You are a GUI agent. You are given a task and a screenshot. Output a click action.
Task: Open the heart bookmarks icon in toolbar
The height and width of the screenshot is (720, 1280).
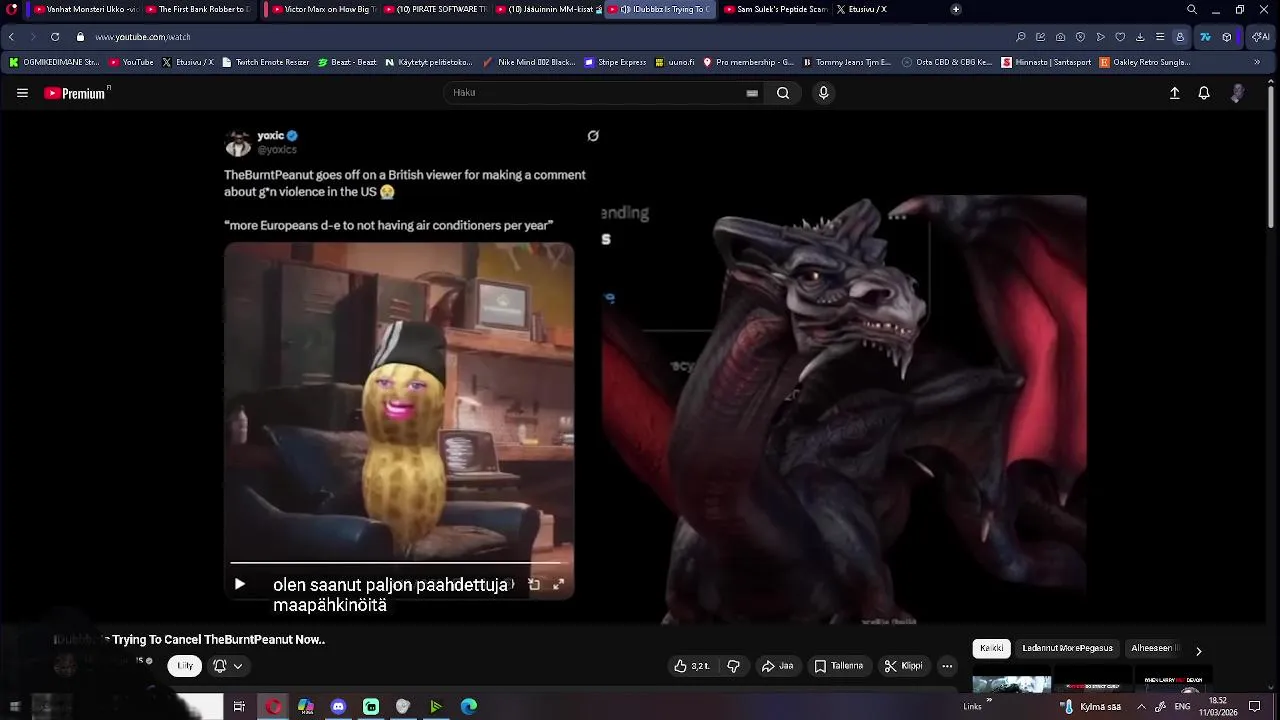click(x=1120, y=37)
